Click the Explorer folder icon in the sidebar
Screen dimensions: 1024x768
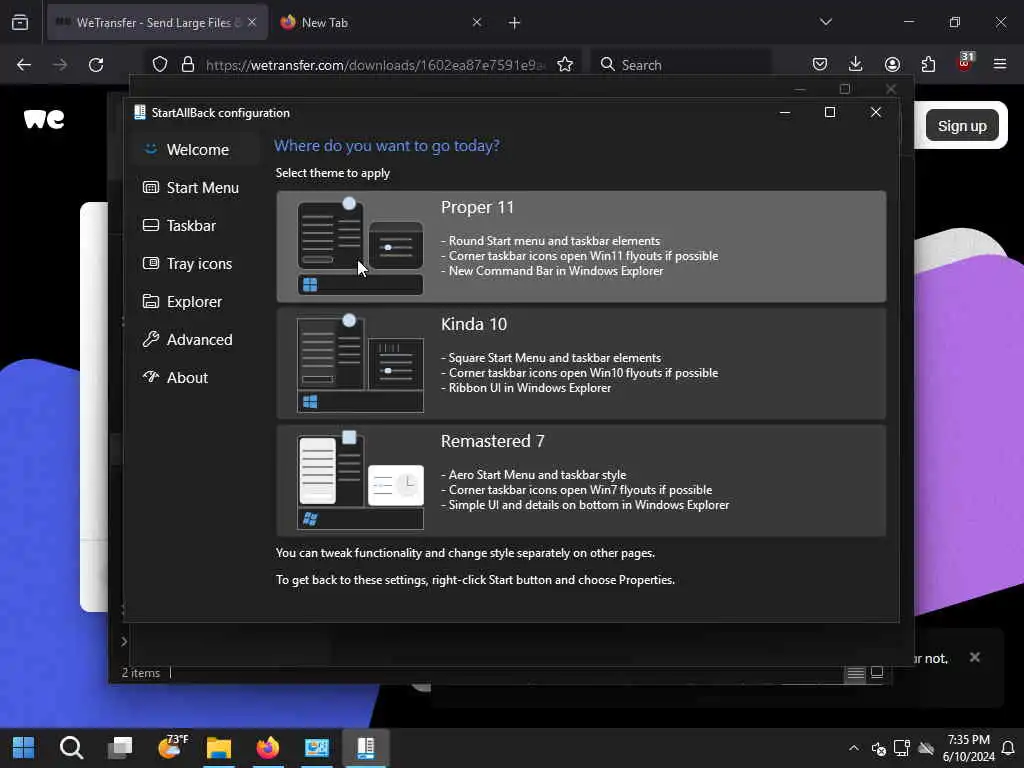(x=151, y=301)
